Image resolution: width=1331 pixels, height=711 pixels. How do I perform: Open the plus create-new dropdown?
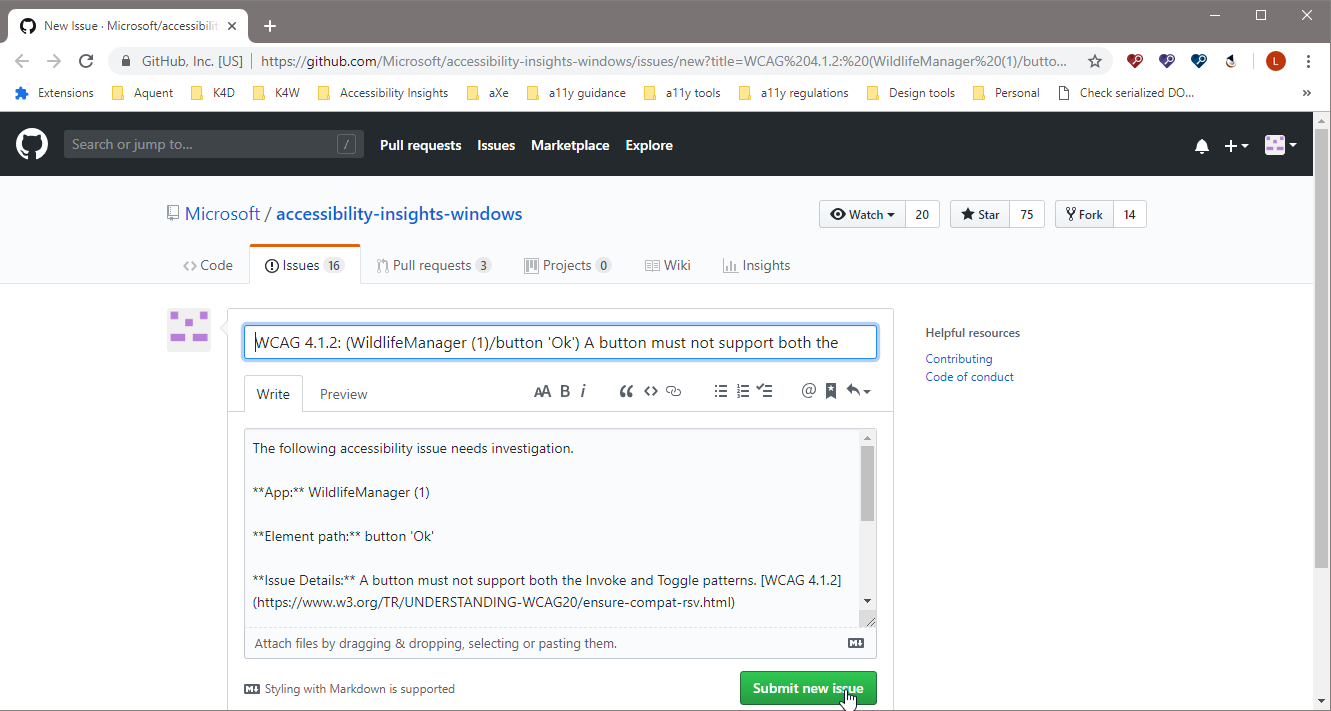coord(1236,146)
